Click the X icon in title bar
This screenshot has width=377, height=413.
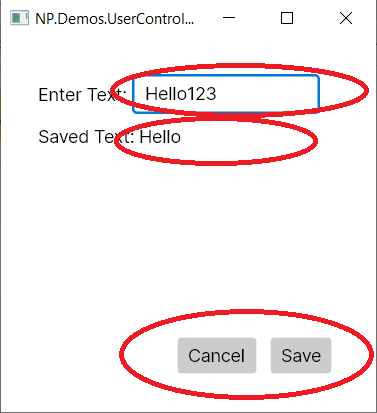[346, 18]
